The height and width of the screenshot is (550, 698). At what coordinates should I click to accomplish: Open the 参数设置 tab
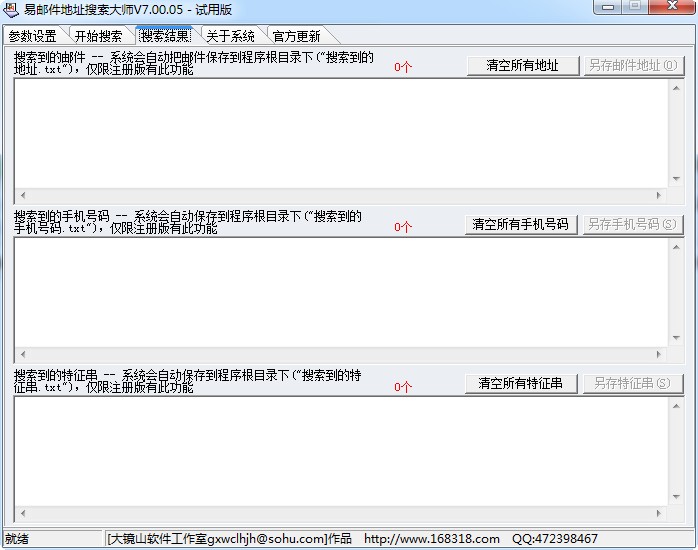33,36
